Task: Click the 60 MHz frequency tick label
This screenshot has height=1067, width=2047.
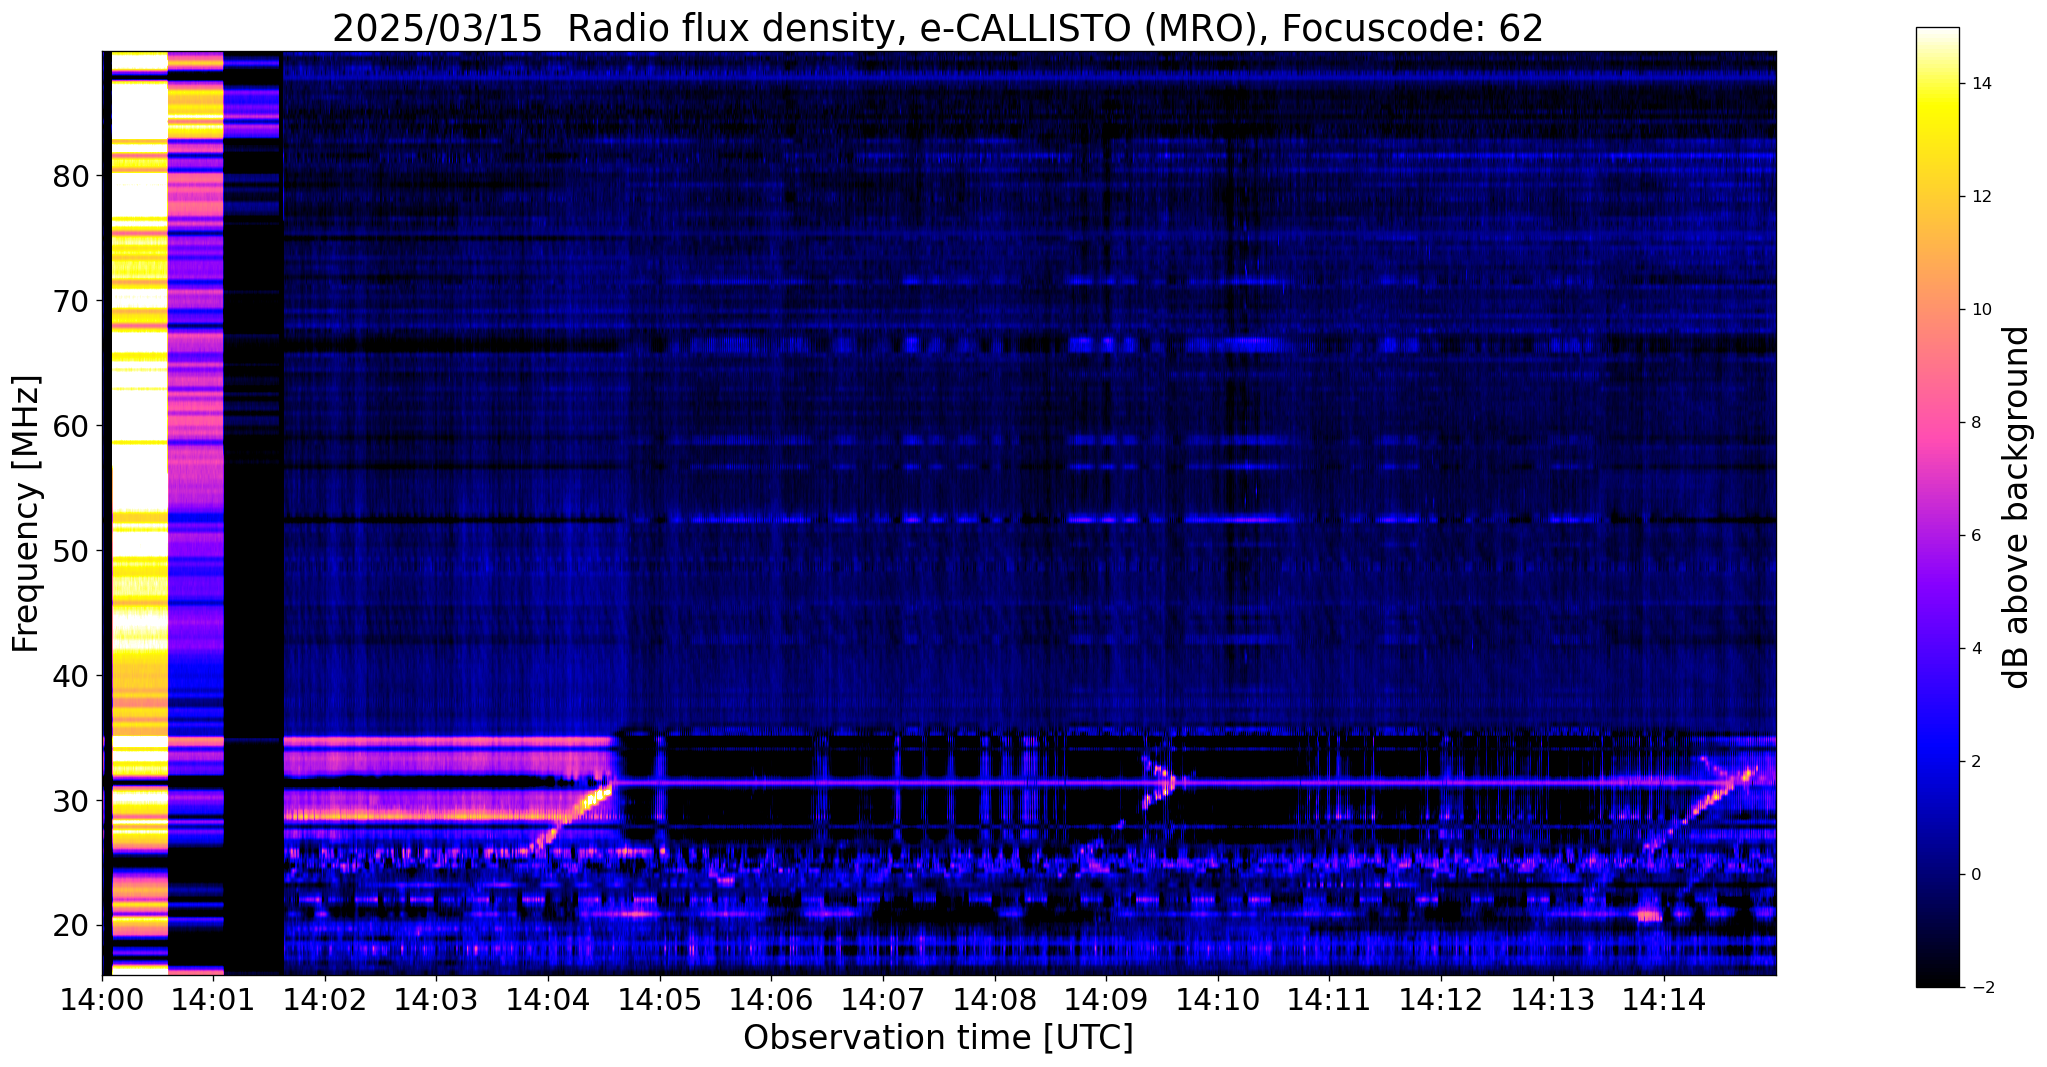Action: [71, 426]
